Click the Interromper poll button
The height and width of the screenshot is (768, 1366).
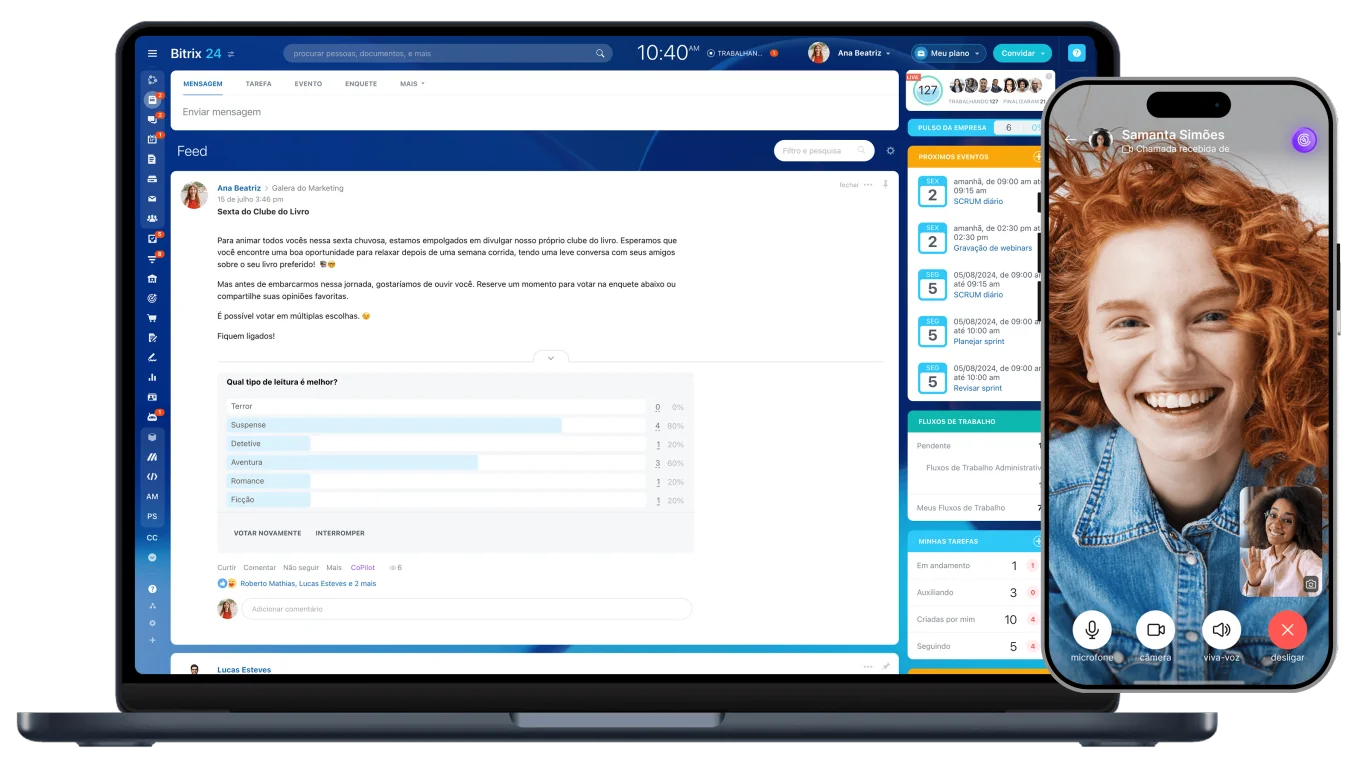click(340, 533)
